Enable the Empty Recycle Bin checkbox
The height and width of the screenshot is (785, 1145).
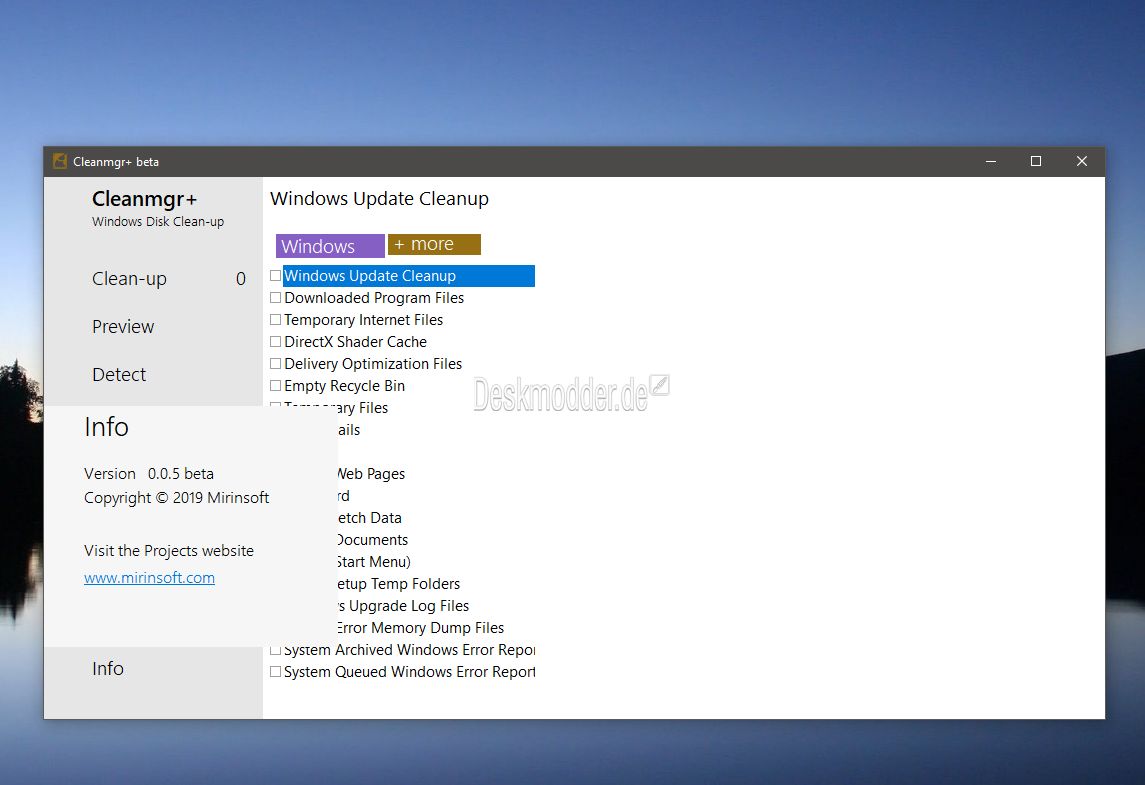275,386
